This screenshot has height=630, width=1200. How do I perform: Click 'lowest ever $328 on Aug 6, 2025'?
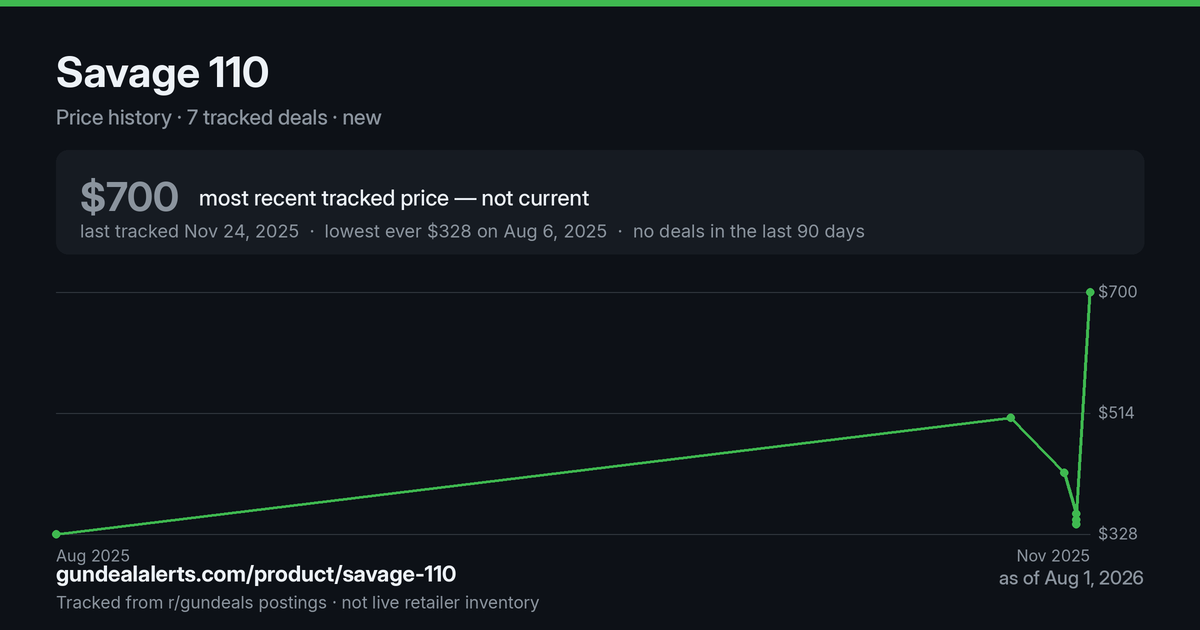[x=465, y=231]
